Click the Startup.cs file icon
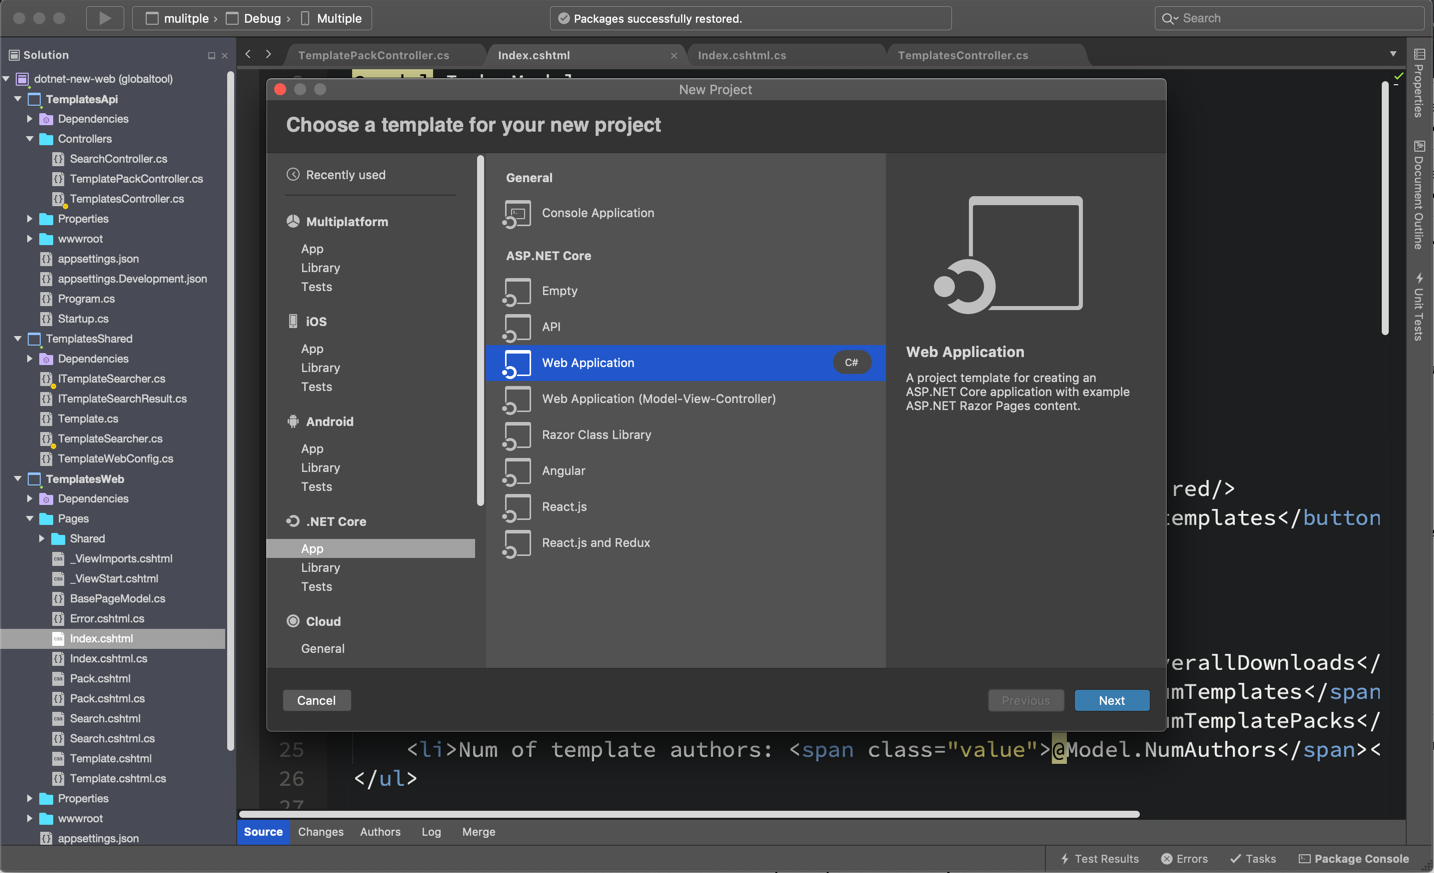This screenshot has width=1434, height=873. [46, 318]
